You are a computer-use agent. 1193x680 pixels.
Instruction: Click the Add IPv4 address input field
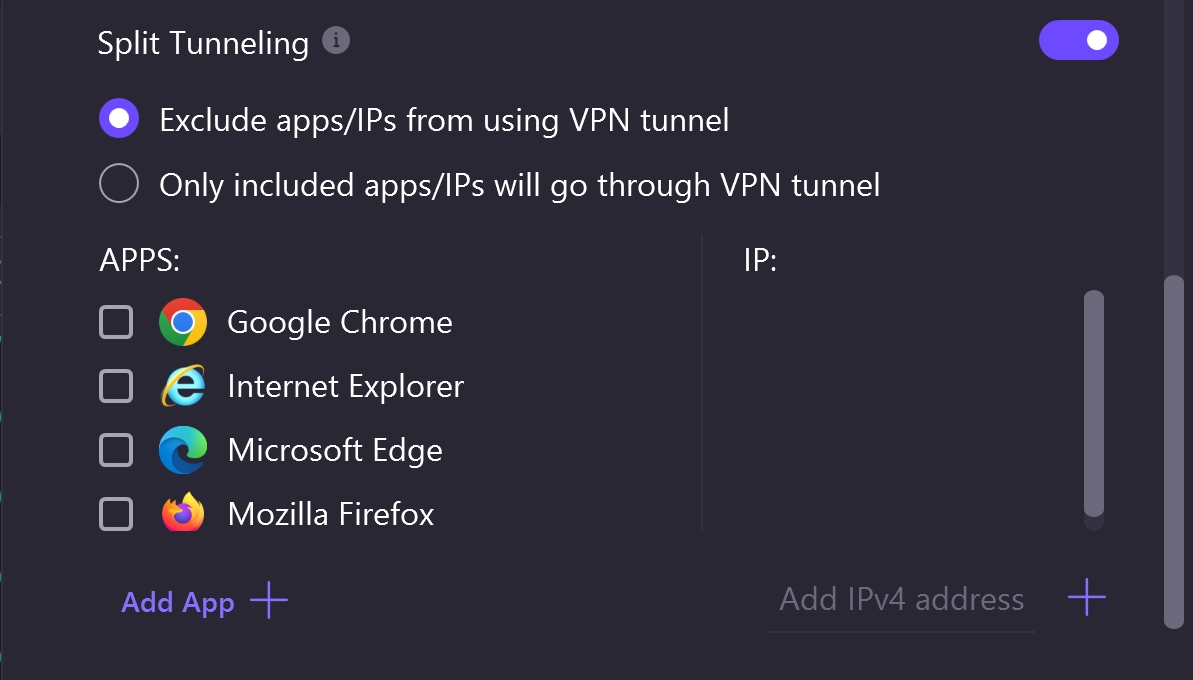900,598
